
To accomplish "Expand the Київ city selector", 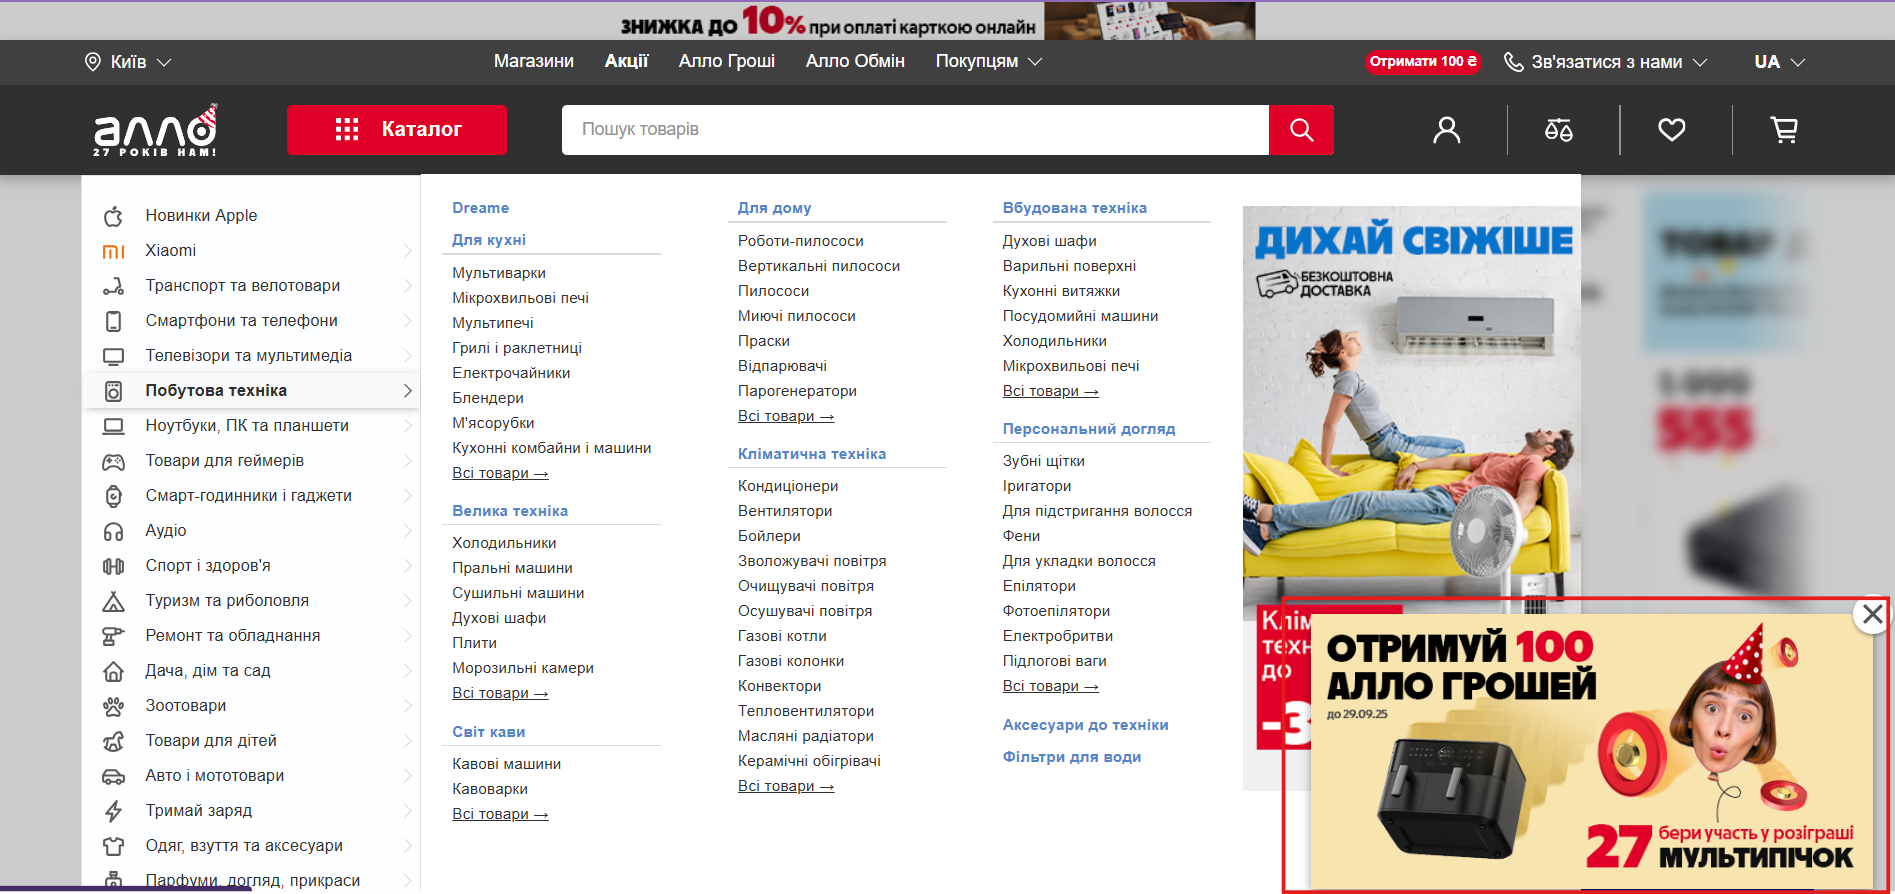I will (x=128, y=62).
